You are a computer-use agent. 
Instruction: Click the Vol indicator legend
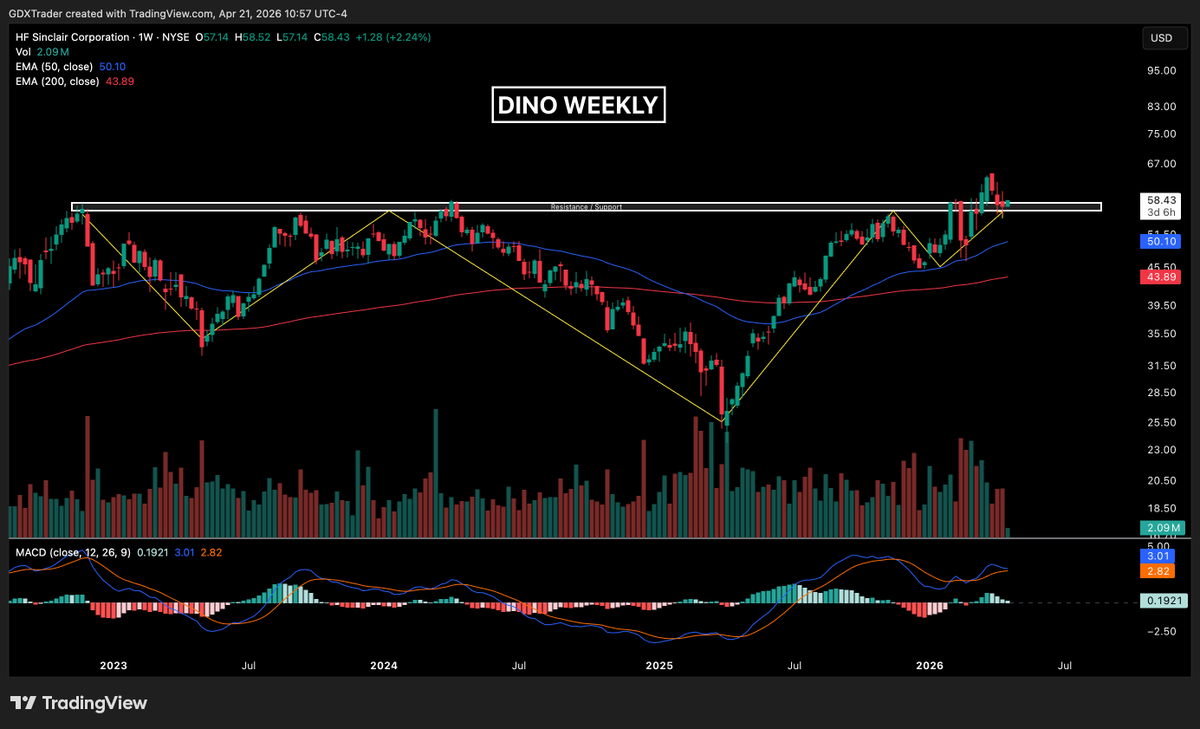tap(23, 51)
